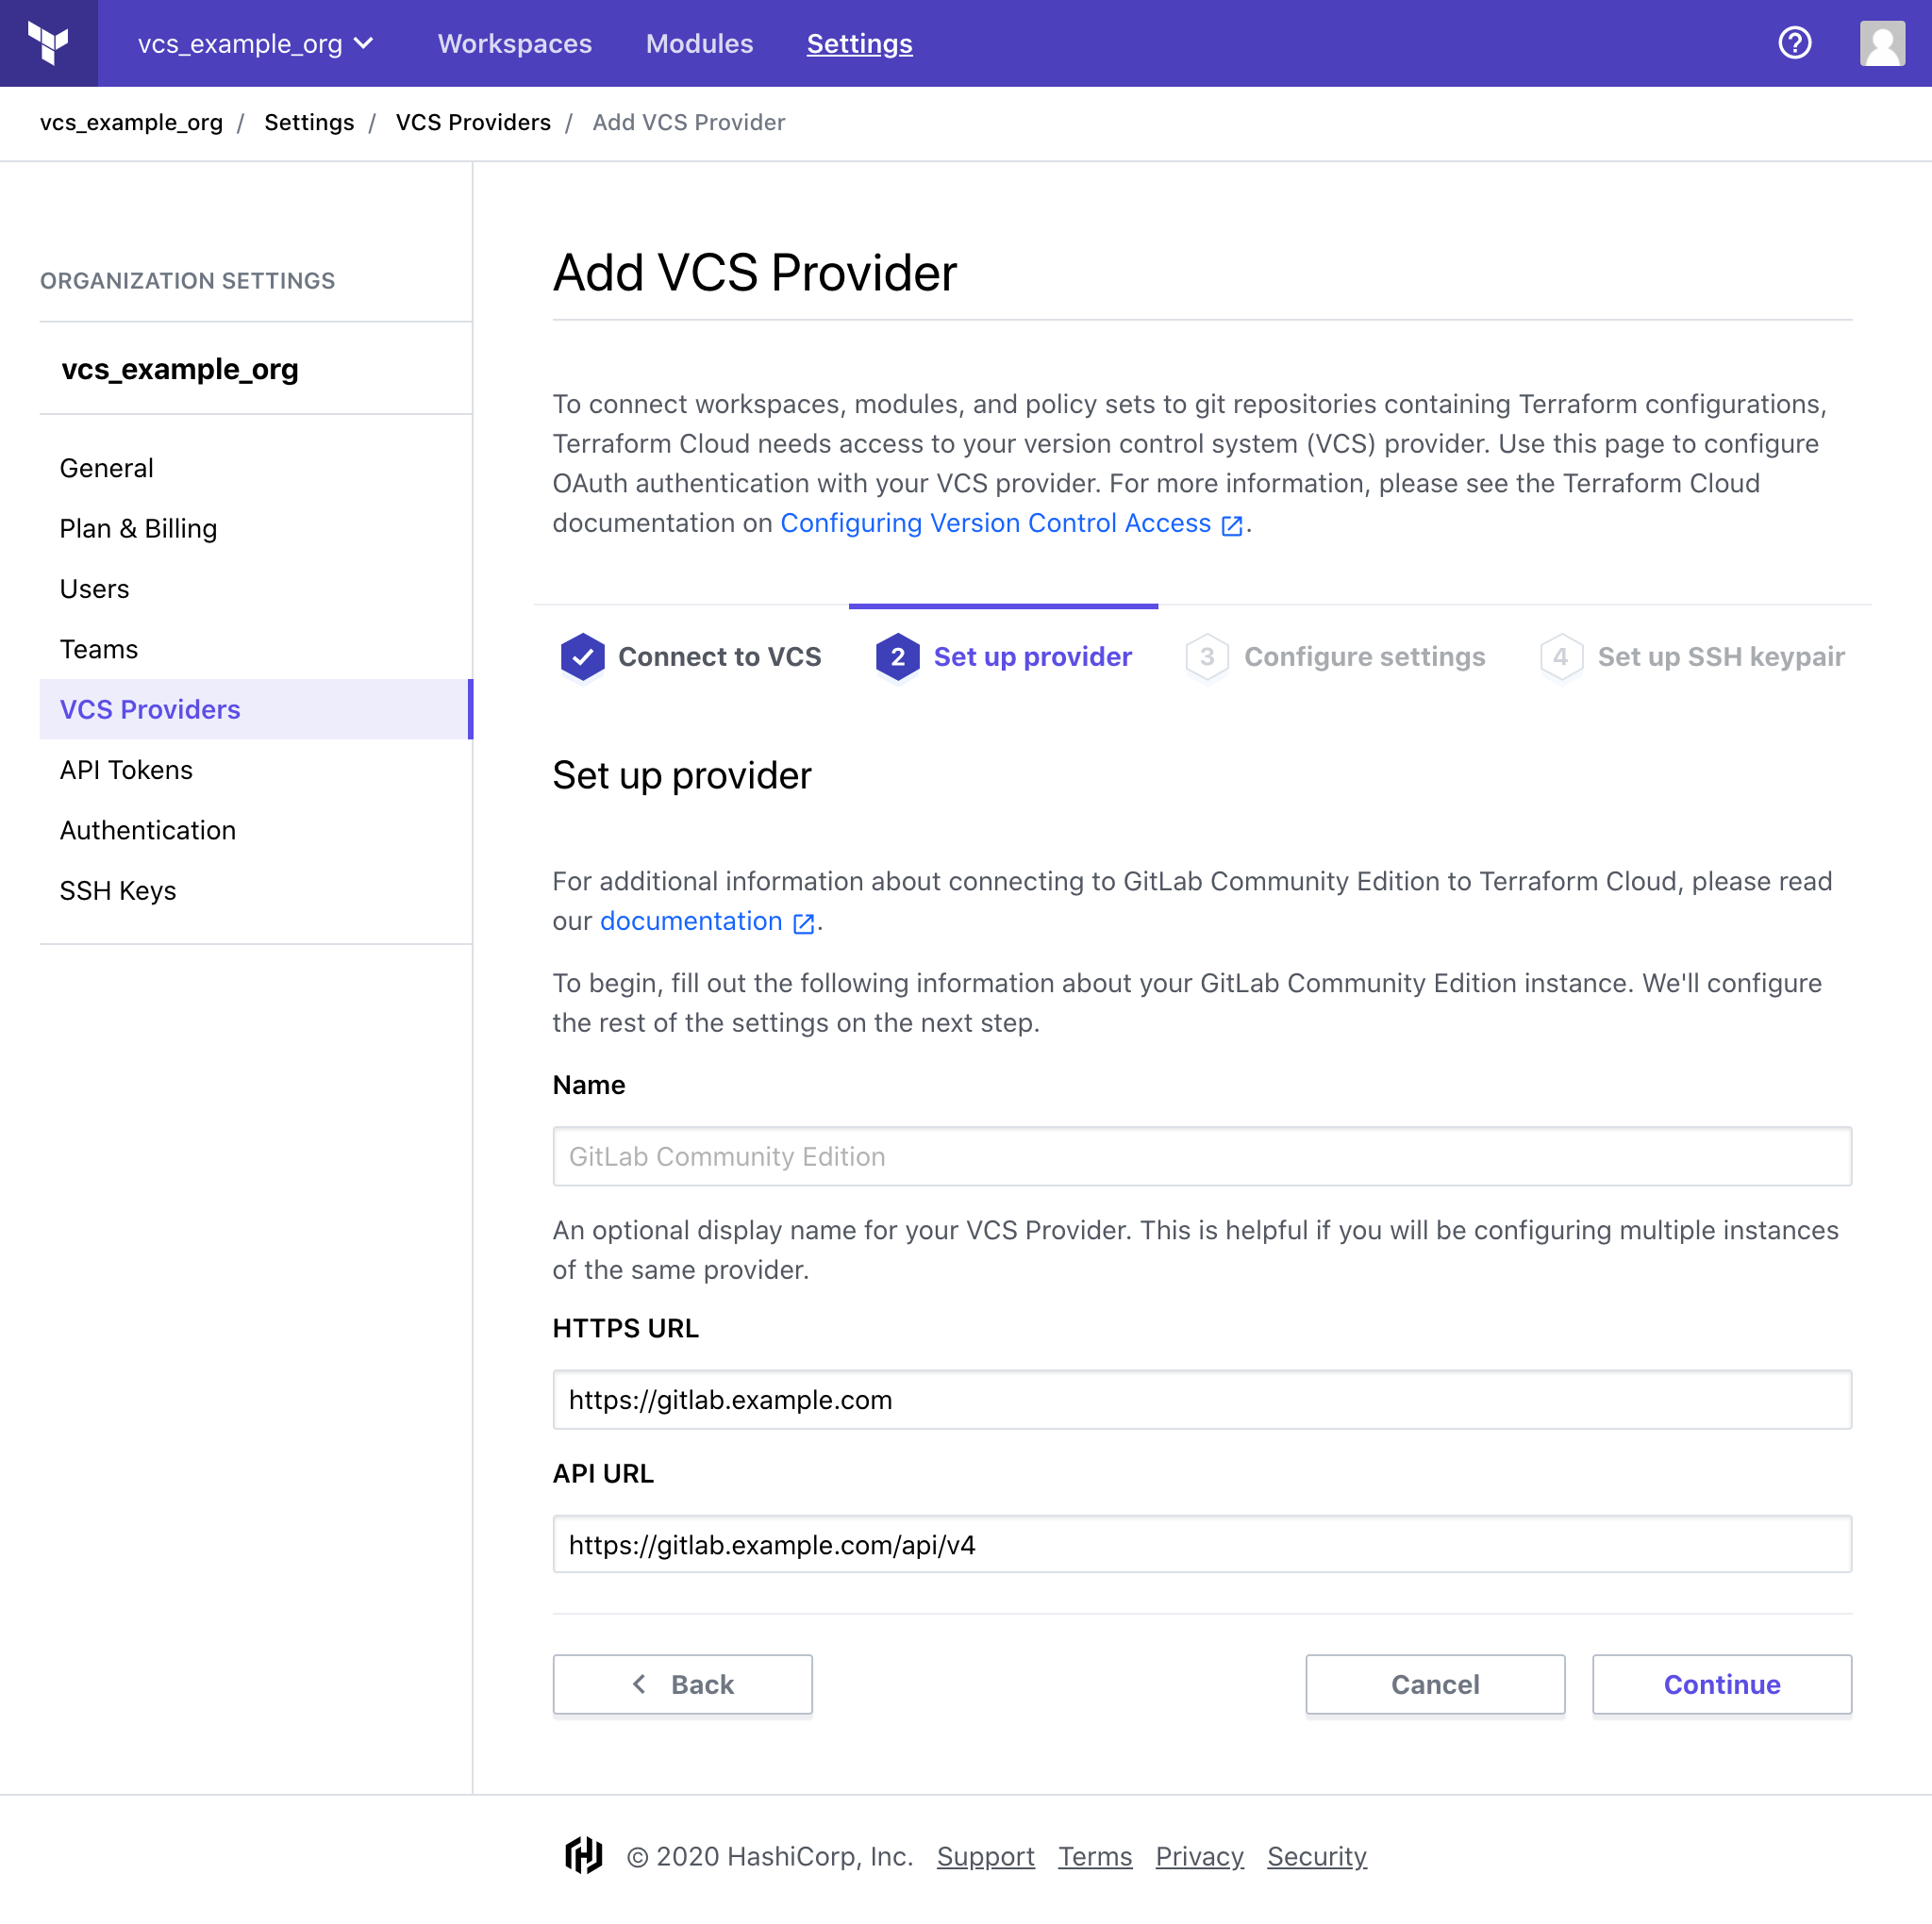1932x1924 pixels.
Task: Select SSH Keys in sidebar
Action: 256,890
